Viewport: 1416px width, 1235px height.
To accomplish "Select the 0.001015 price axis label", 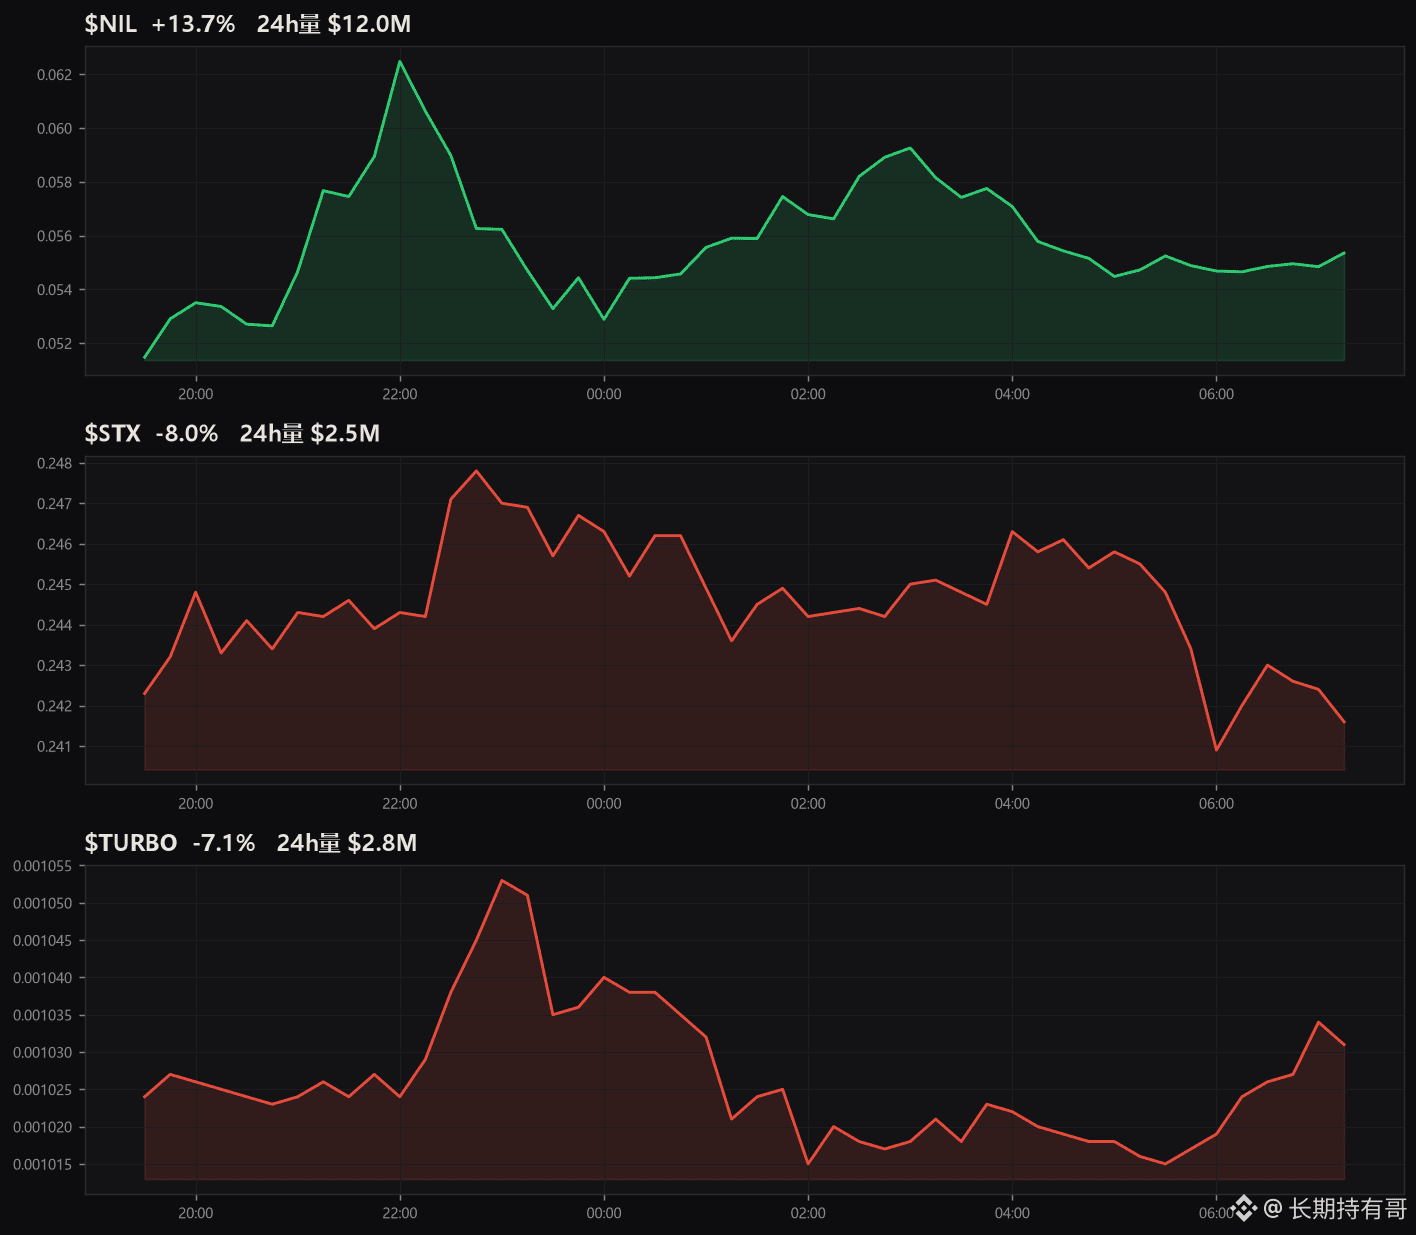I will click(43, 1165).
